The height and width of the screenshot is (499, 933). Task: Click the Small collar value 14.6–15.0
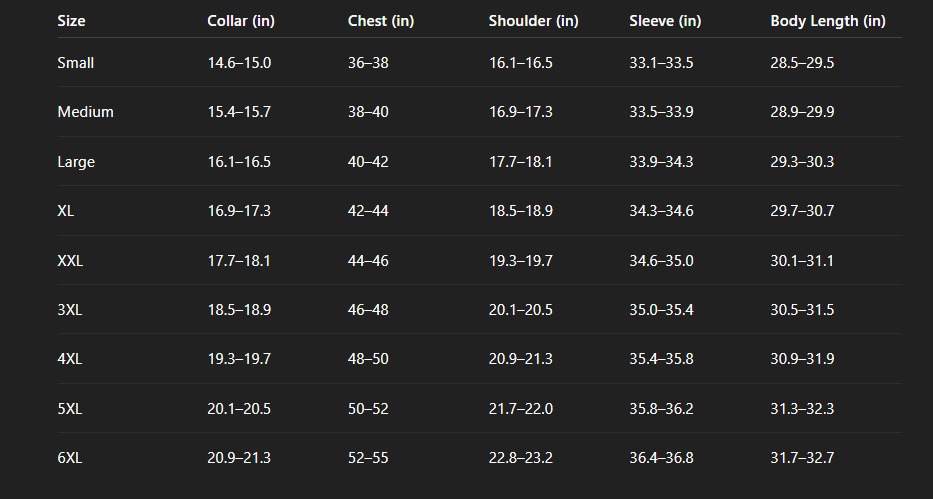[239, 63]
